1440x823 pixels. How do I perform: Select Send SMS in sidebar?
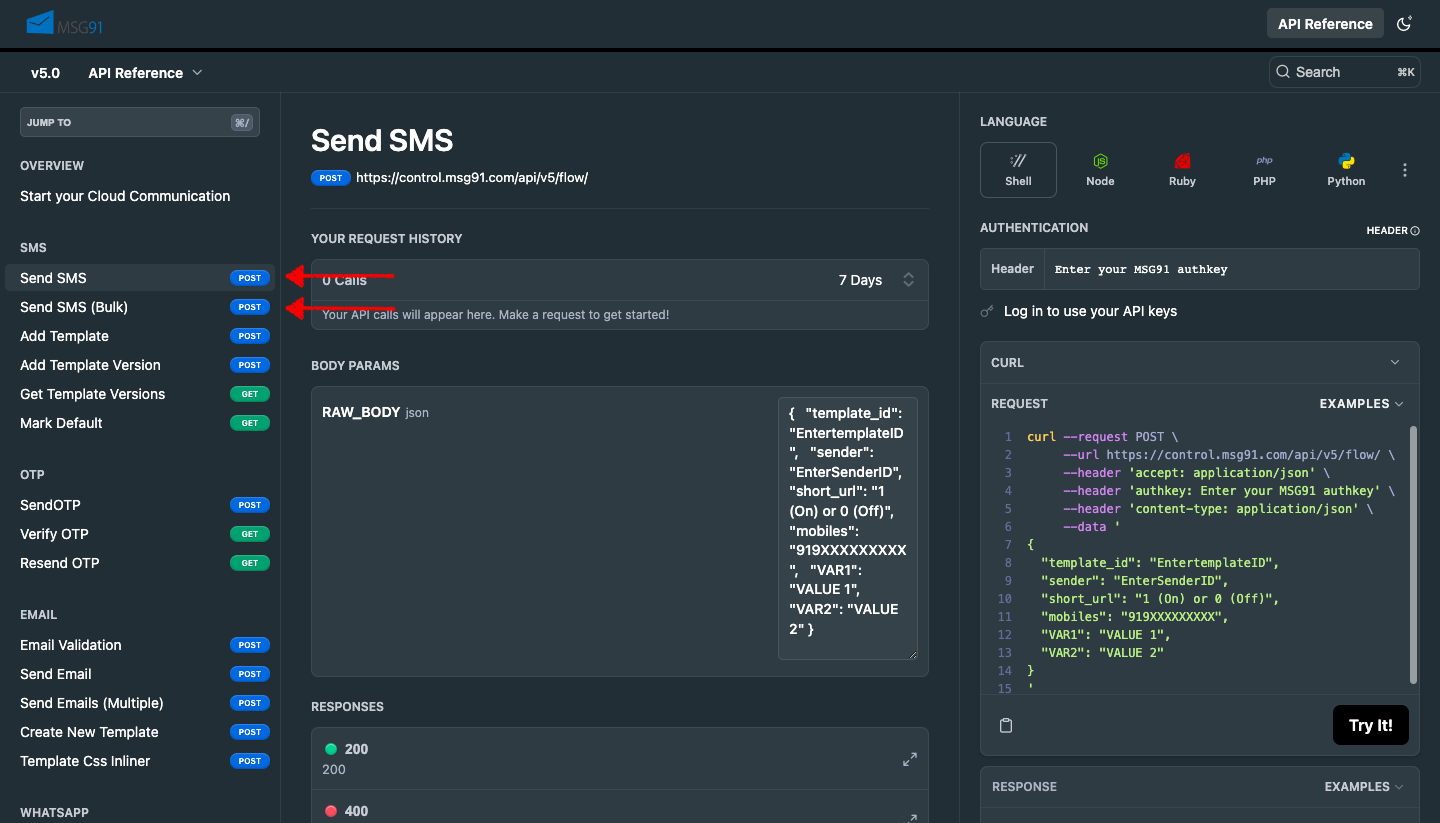[x=140, y=278]
